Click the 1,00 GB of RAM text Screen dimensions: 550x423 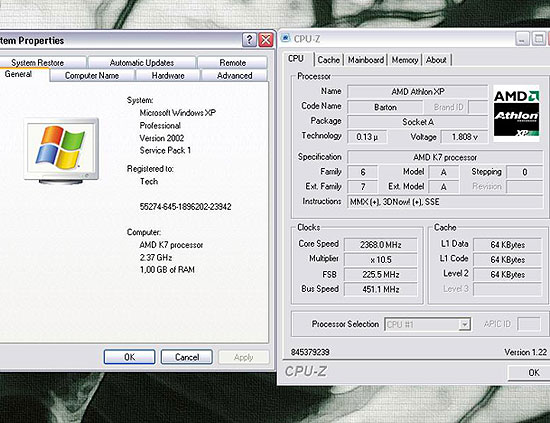tap(167, 270)
